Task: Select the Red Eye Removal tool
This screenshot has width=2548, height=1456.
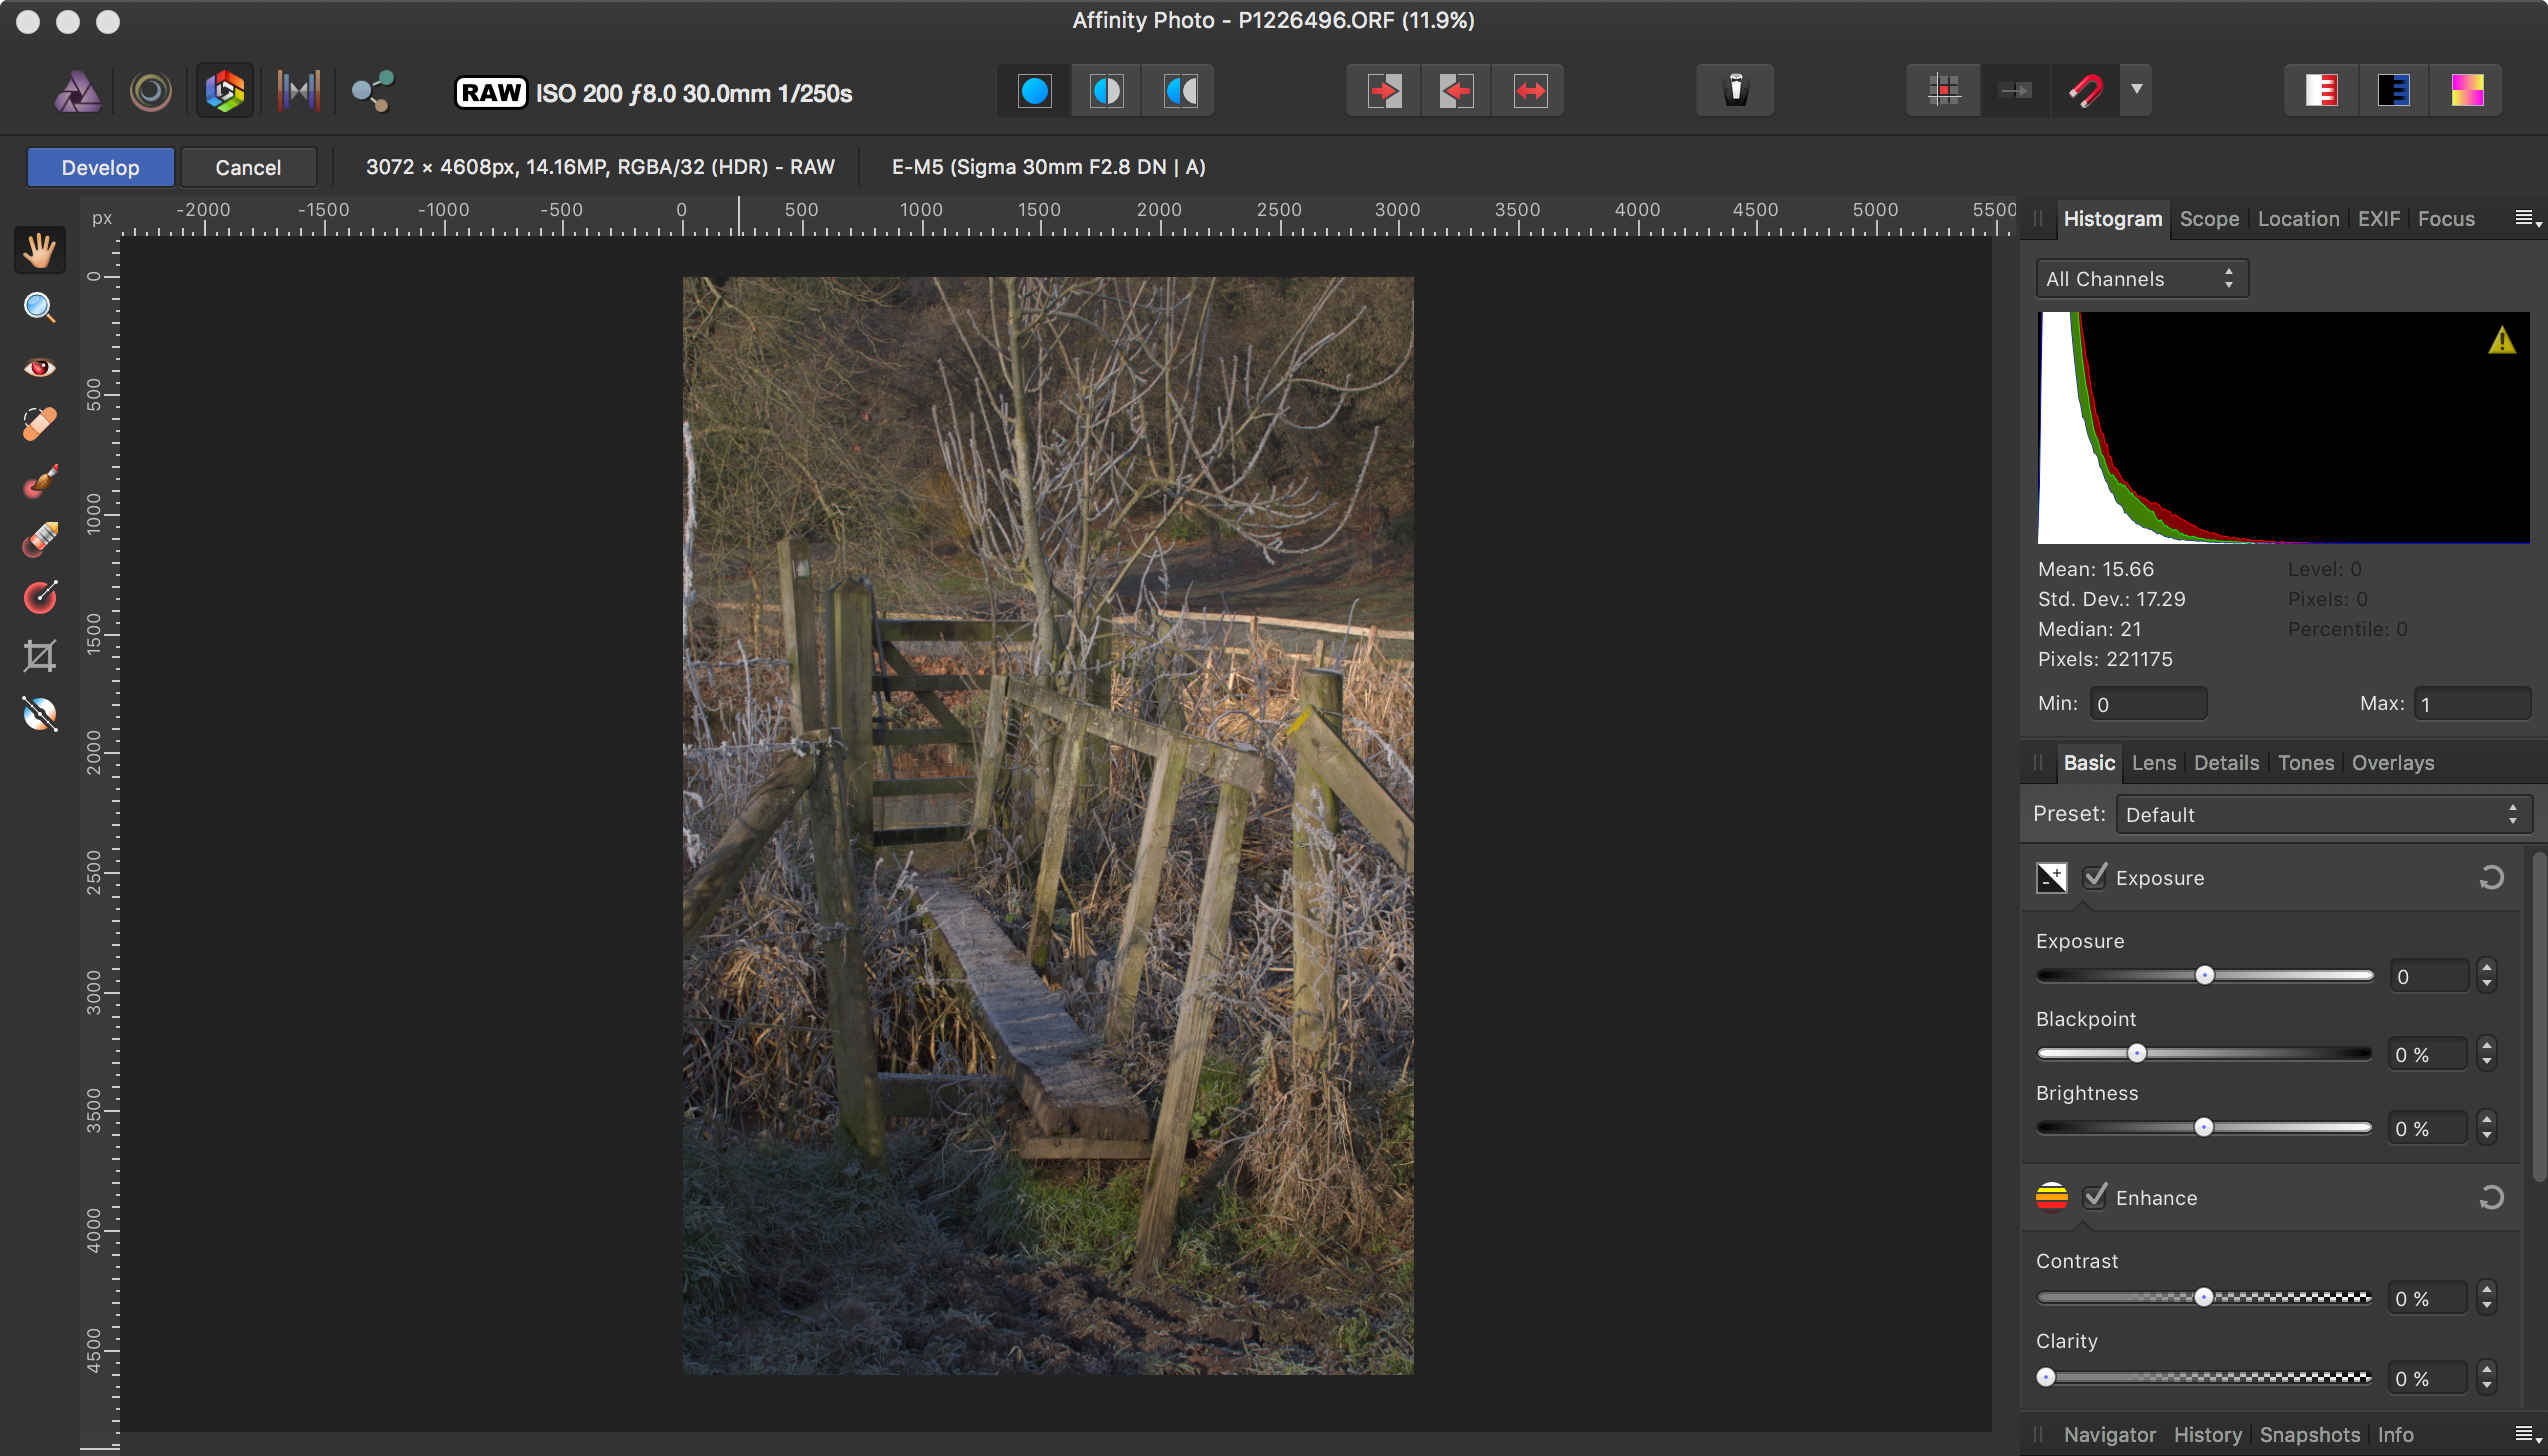Action: (39, 367)
